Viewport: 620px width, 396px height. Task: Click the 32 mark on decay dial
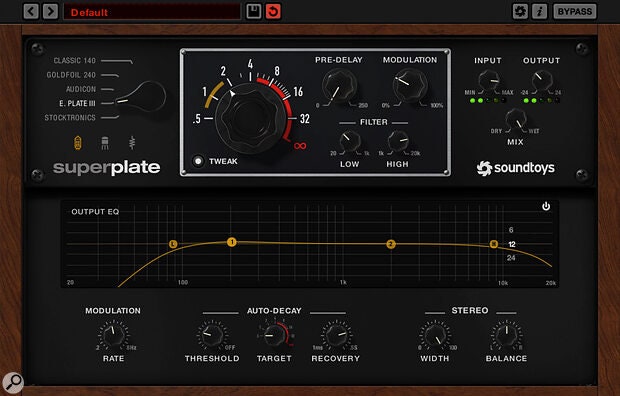(304, 119)
